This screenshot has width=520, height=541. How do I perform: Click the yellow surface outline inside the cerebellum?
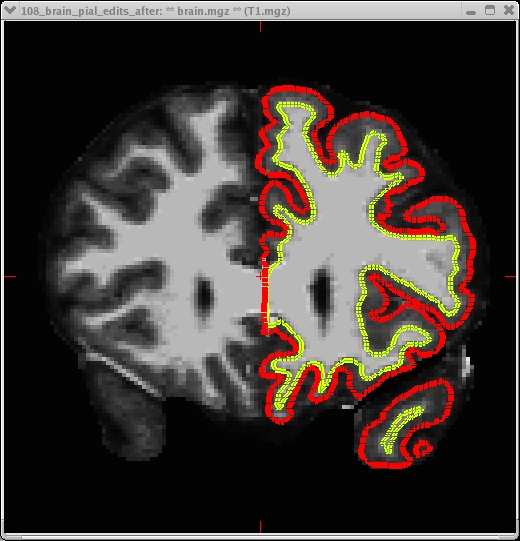point(401,430)
